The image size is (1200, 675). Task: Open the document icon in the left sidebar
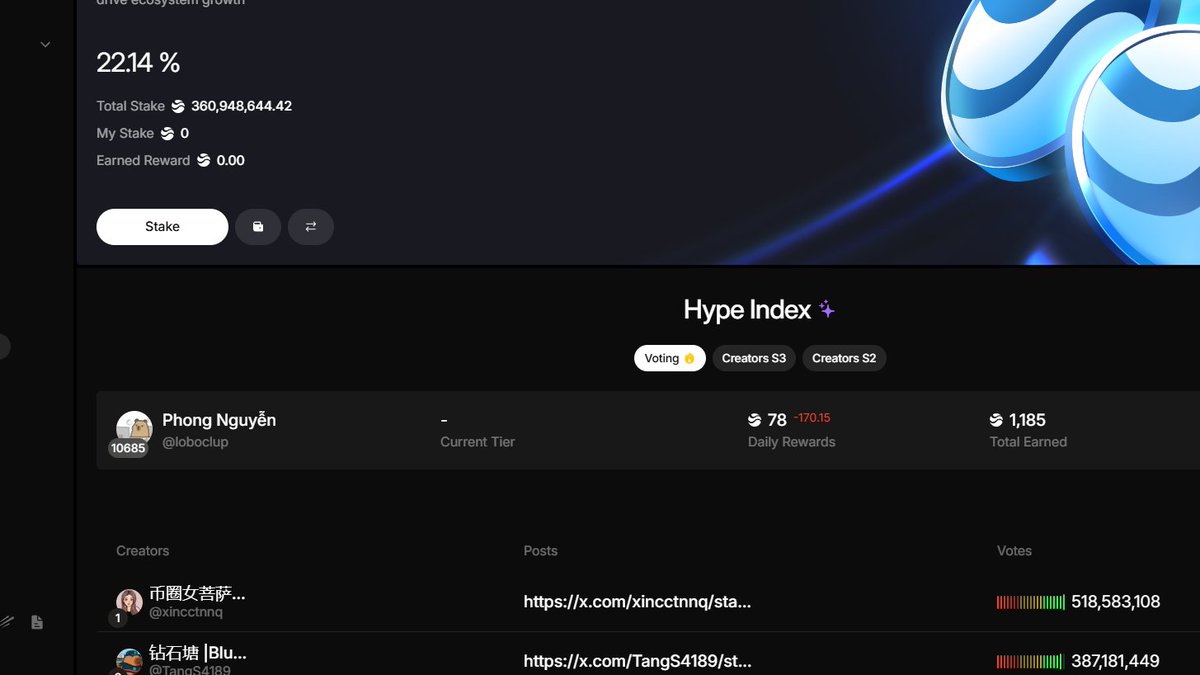tap(37, 622)
